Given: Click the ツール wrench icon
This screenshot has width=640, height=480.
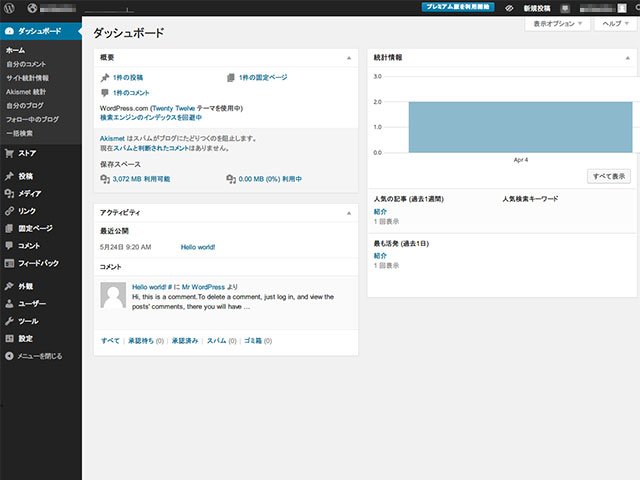Looking at the screenshot, I should (9, 321).
